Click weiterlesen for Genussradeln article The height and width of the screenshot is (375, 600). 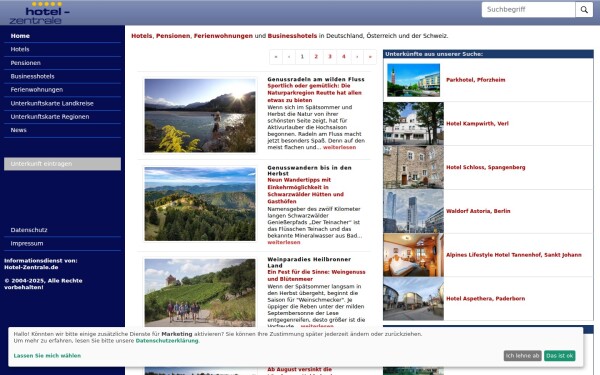click(x=339, y=147)
